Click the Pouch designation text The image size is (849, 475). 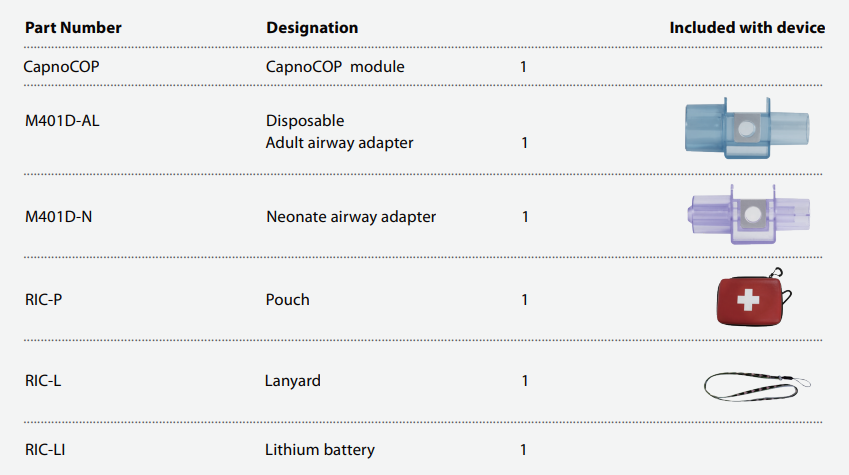point(288,299)
